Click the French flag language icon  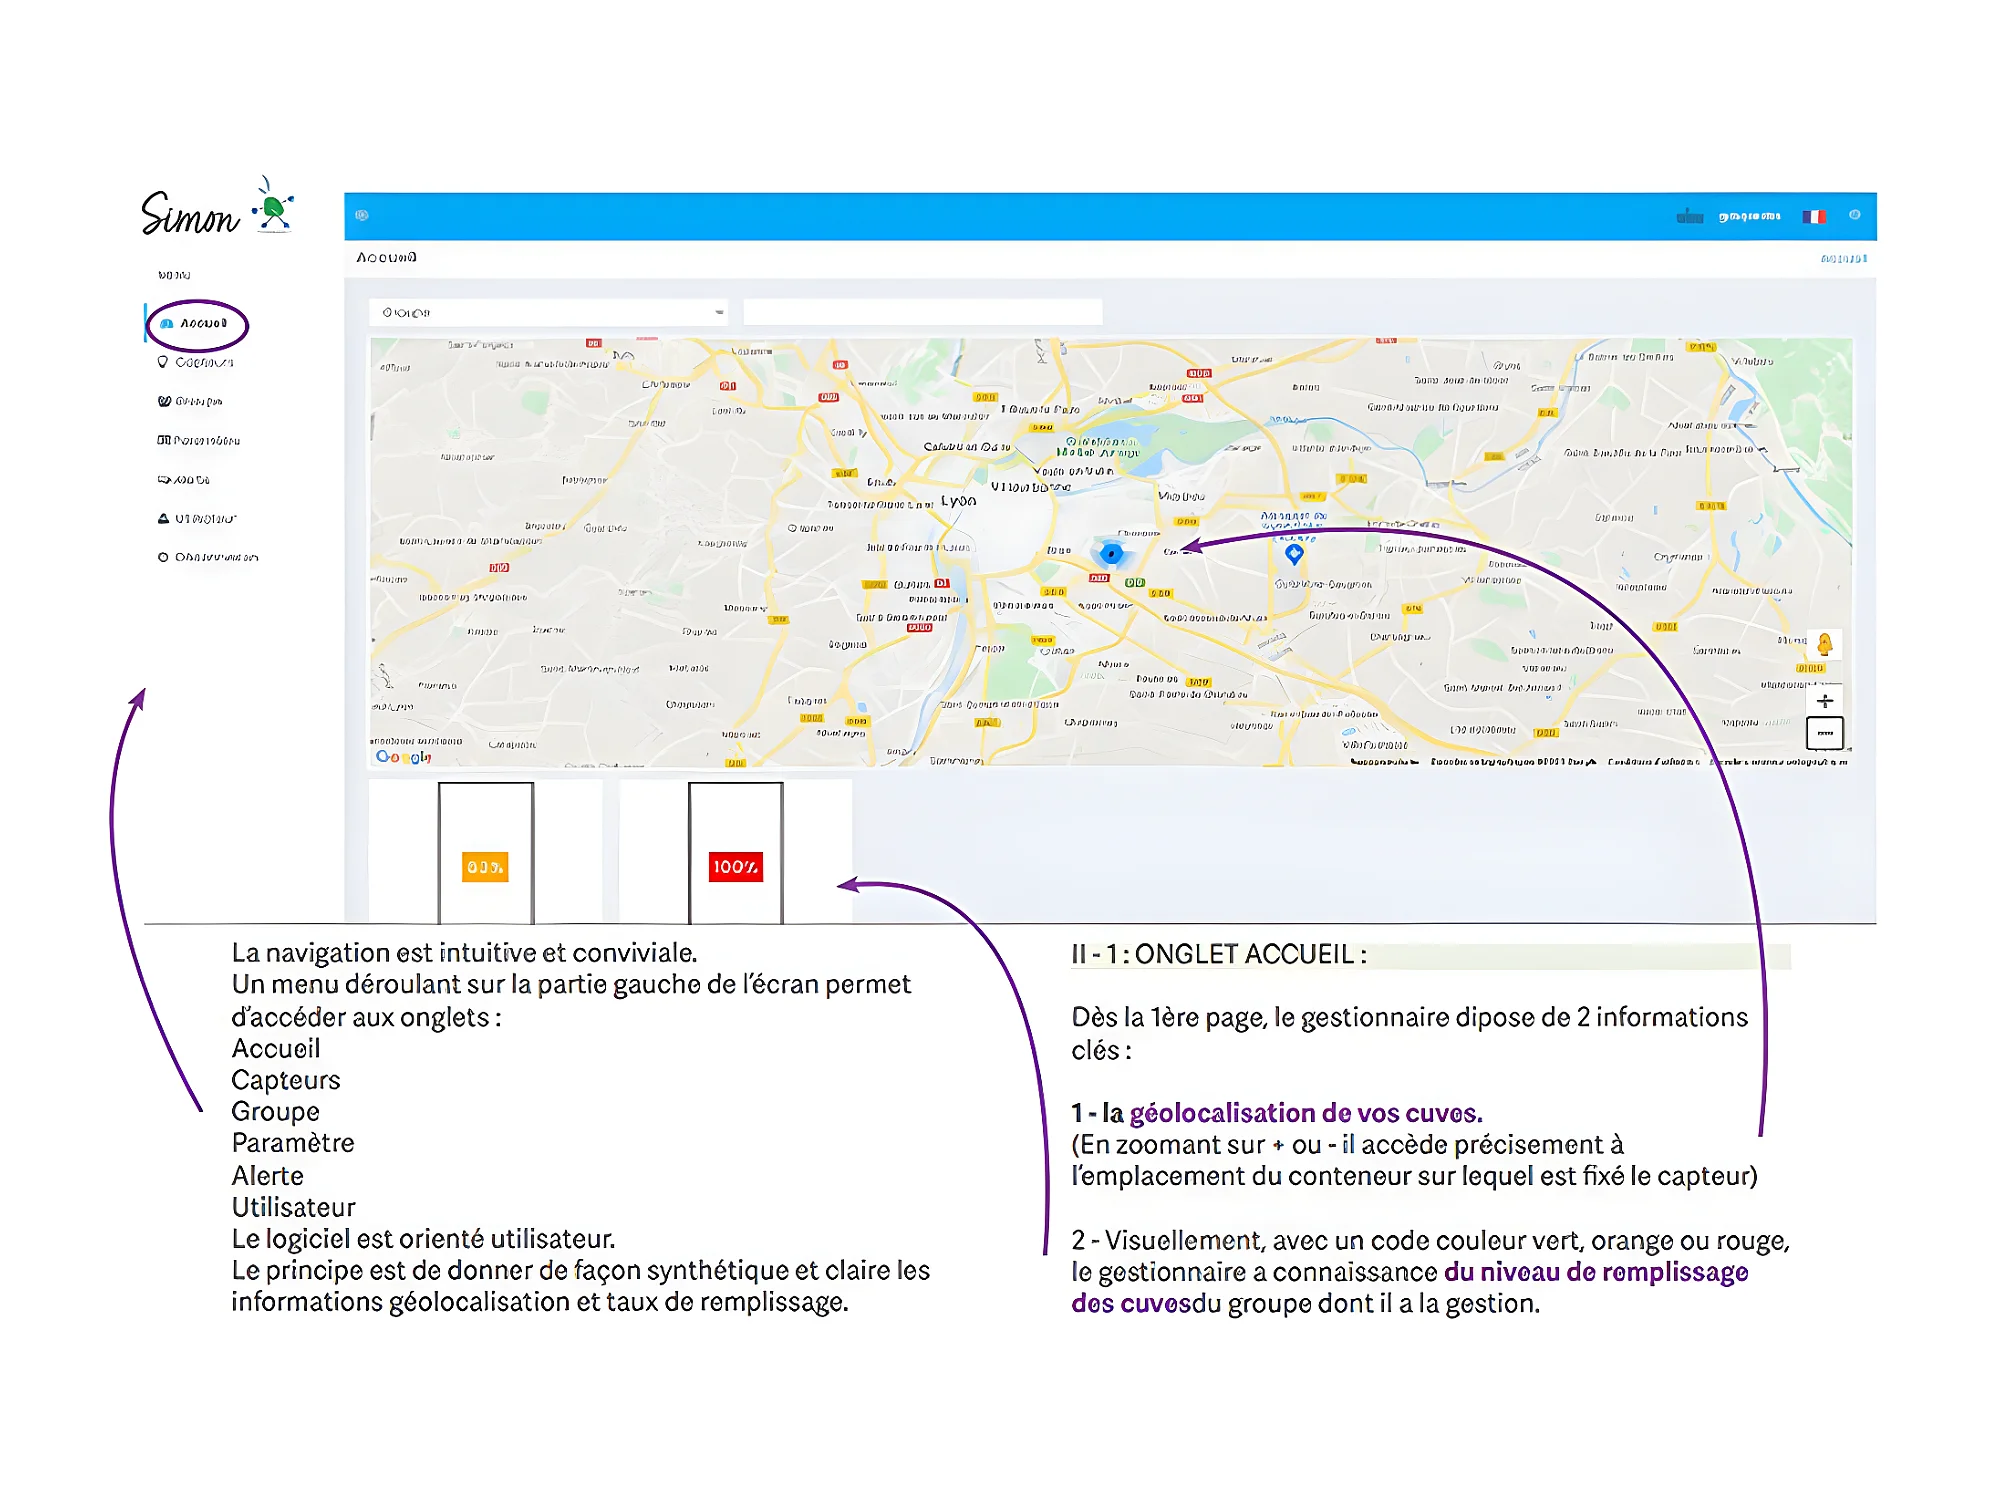[1814, 217]
